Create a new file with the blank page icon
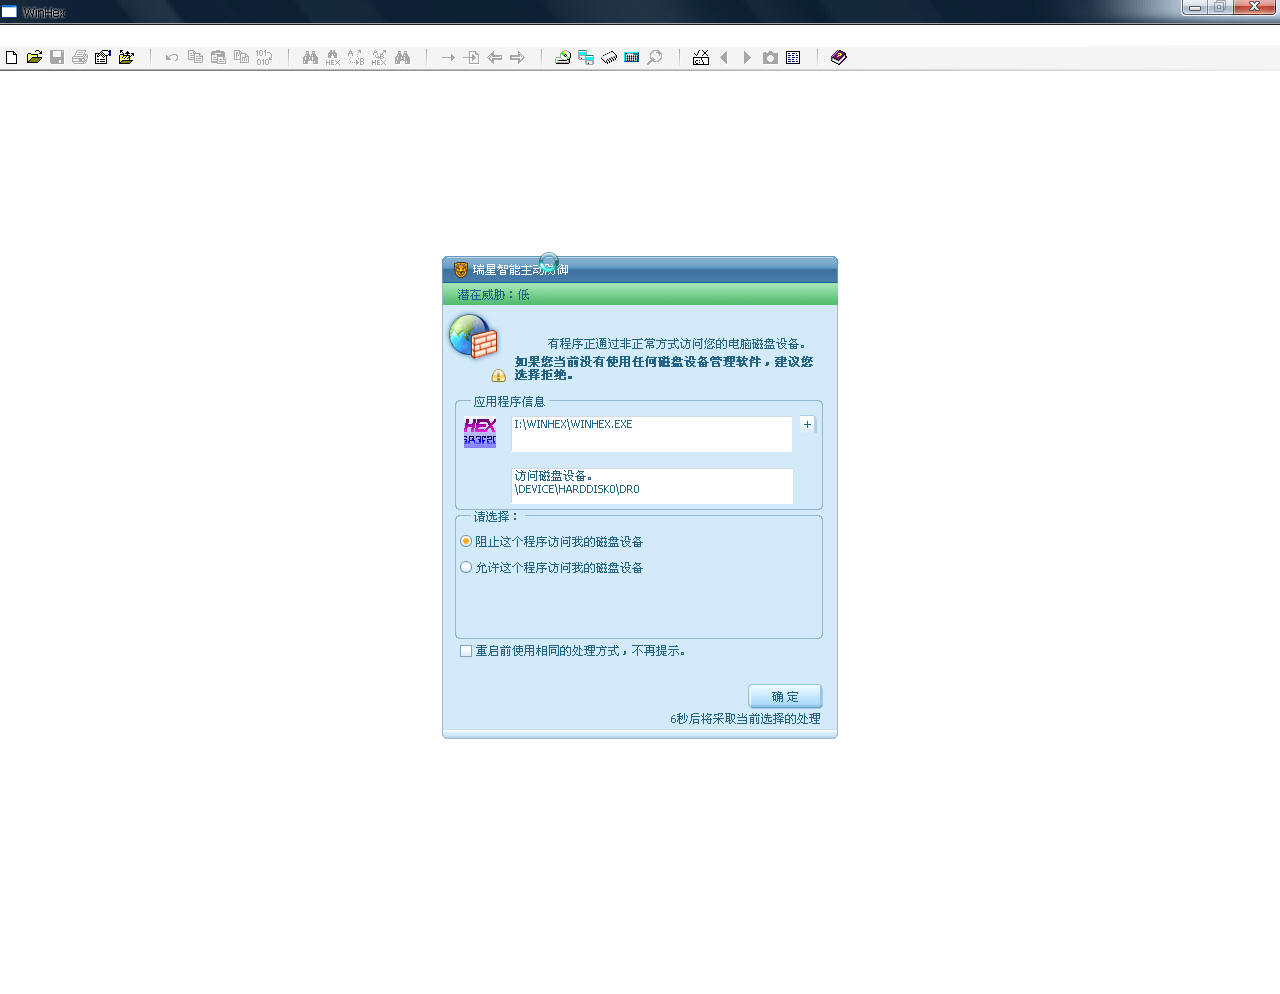 click(12, 57)
